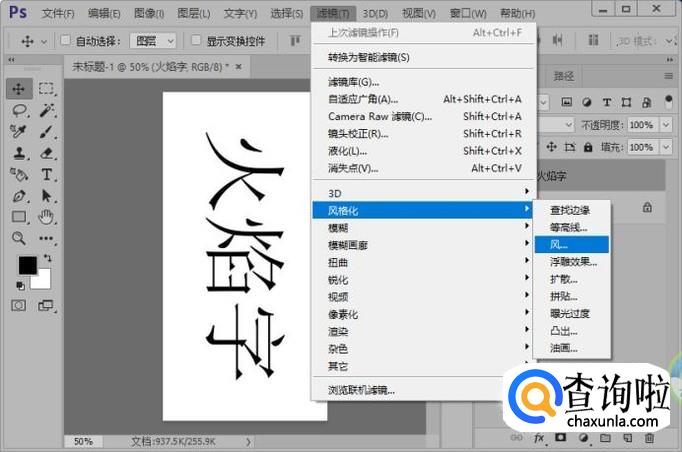Open 滤镜库(G)... from the filter menu
Image resolution: width=682 pixels, height=452 pixels.
click(x=423, y=82)
